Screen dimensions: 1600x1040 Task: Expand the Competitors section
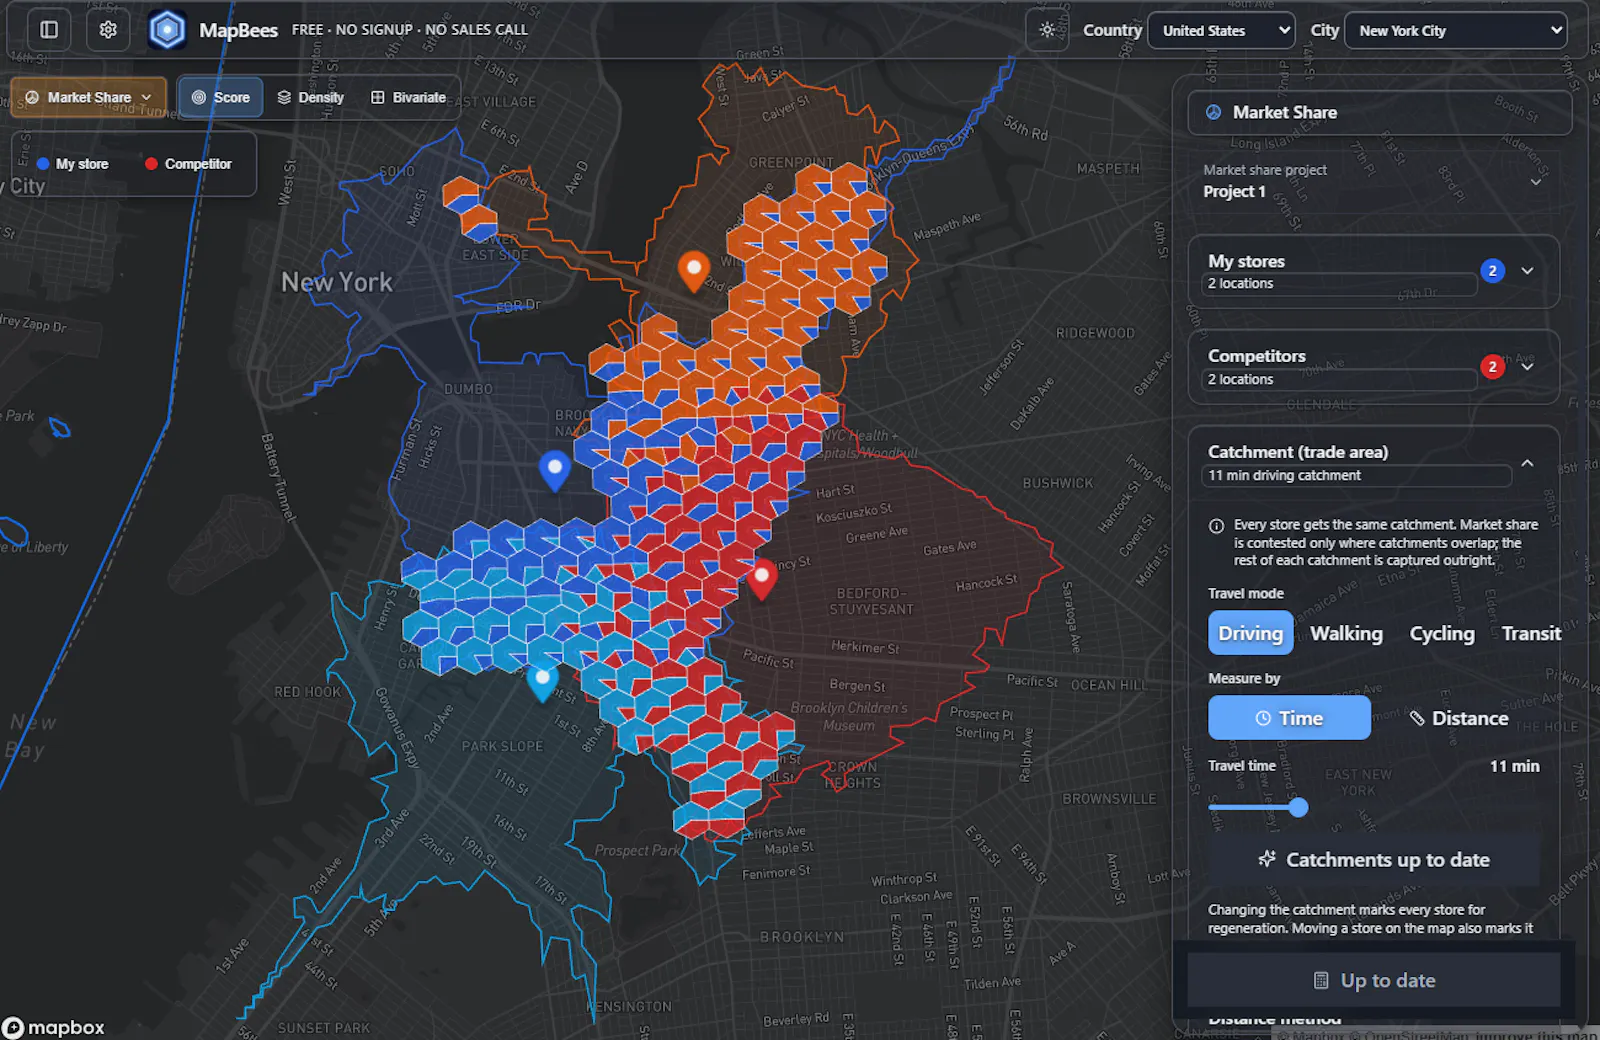pyautogui.click(x=1527, y=367)
